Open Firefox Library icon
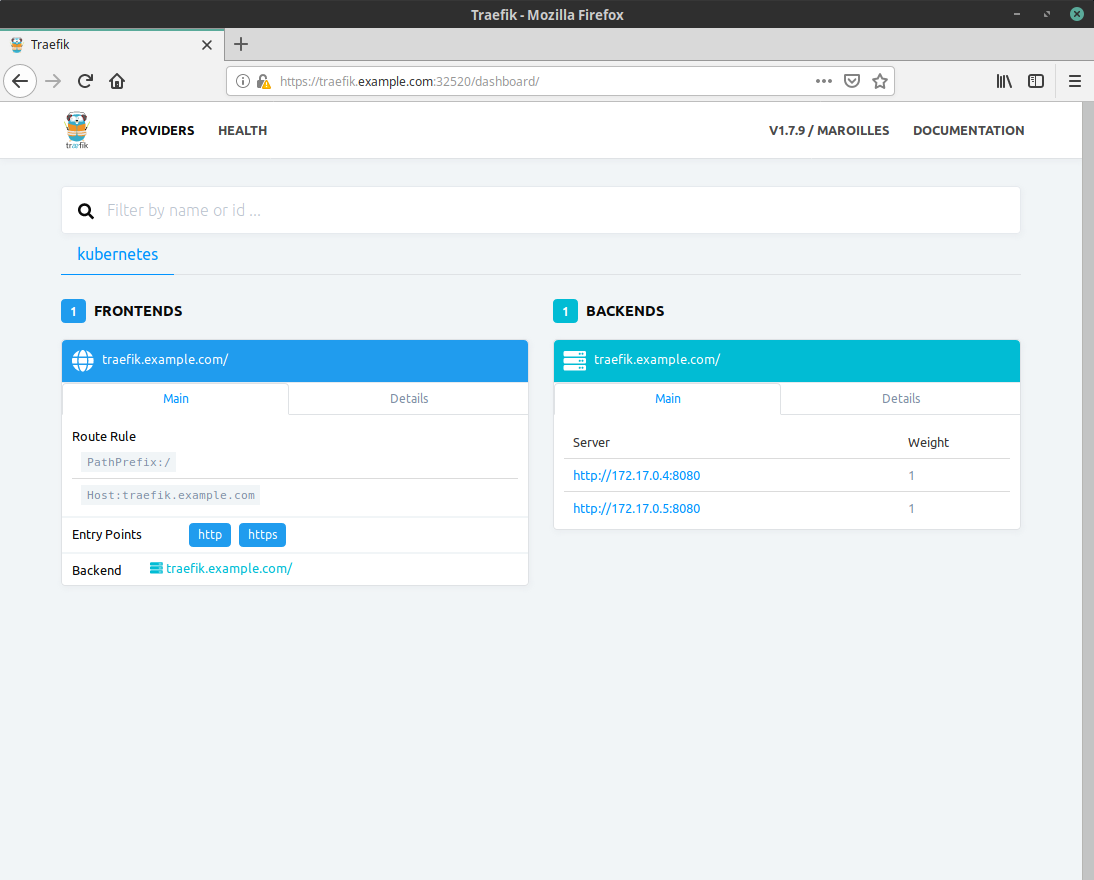 pos(1004,81)
